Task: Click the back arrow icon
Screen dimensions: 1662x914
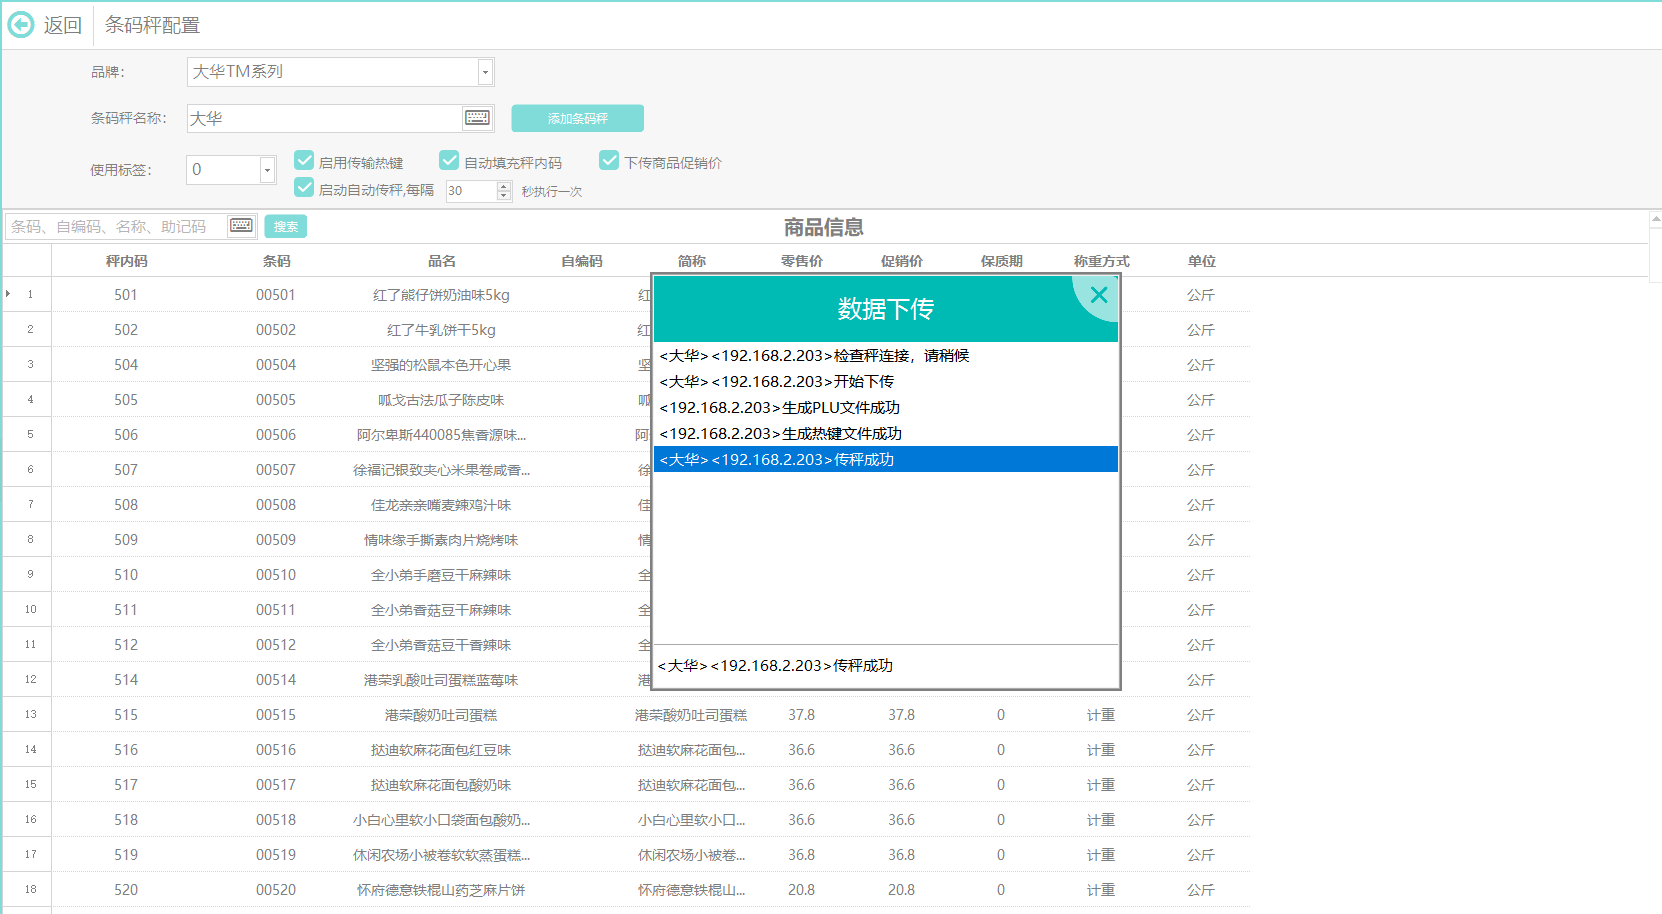Action: click(21, 24)
